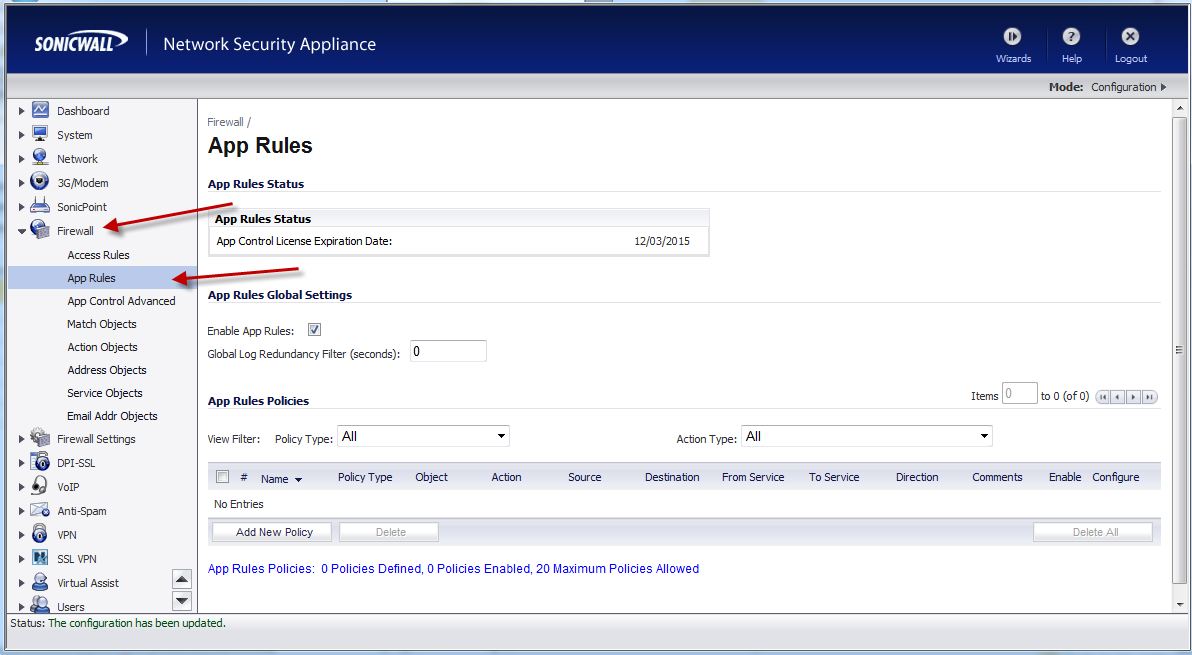Click the Firewall Settings gear icon
The height and width of the screenshot is (655, 1192).
pyautogui.click(x=40, y=438)
